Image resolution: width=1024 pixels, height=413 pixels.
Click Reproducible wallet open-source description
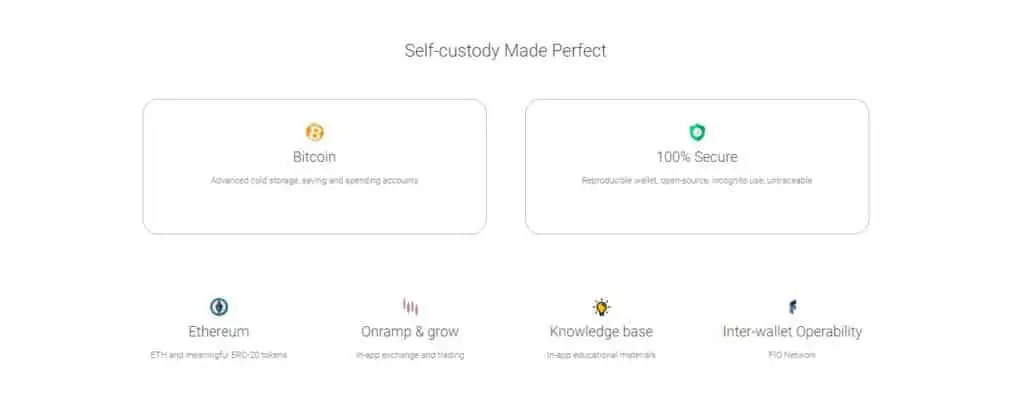697,180
